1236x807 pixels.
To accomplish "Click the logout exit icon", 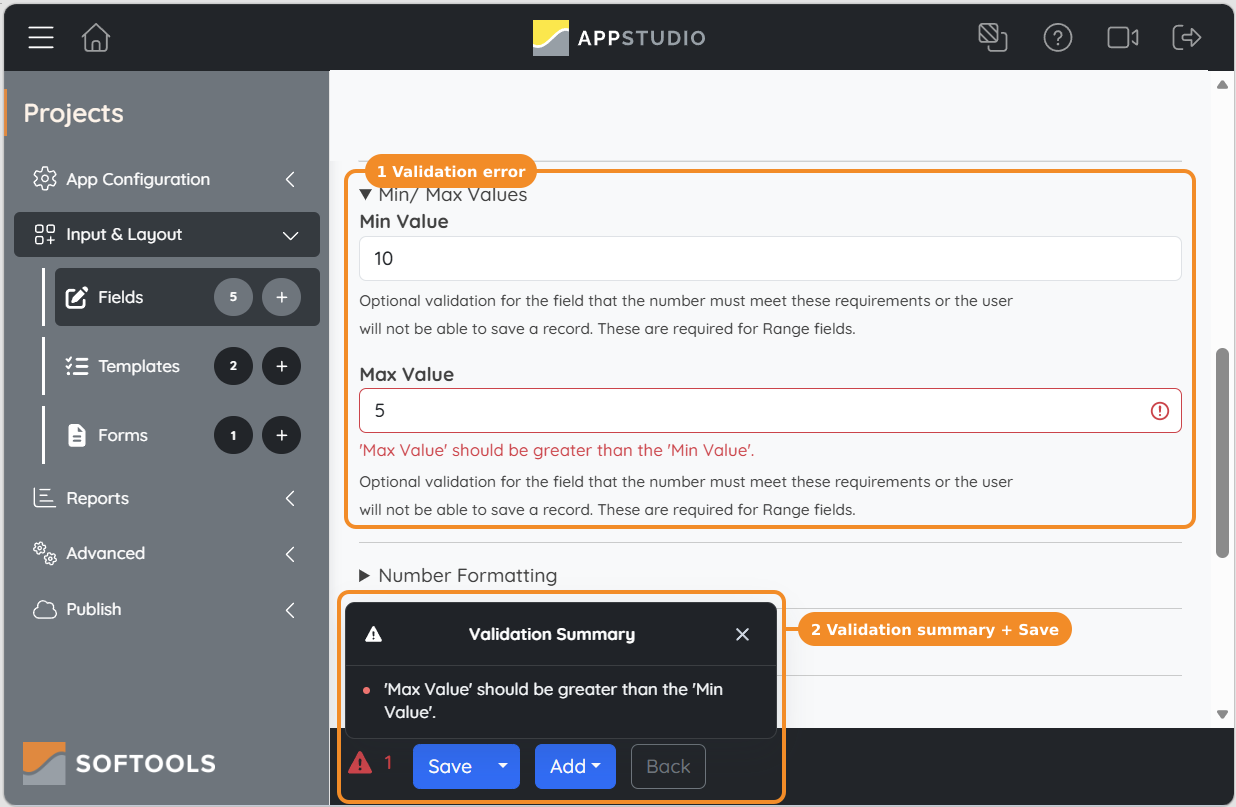I will tap(1187, 38).
